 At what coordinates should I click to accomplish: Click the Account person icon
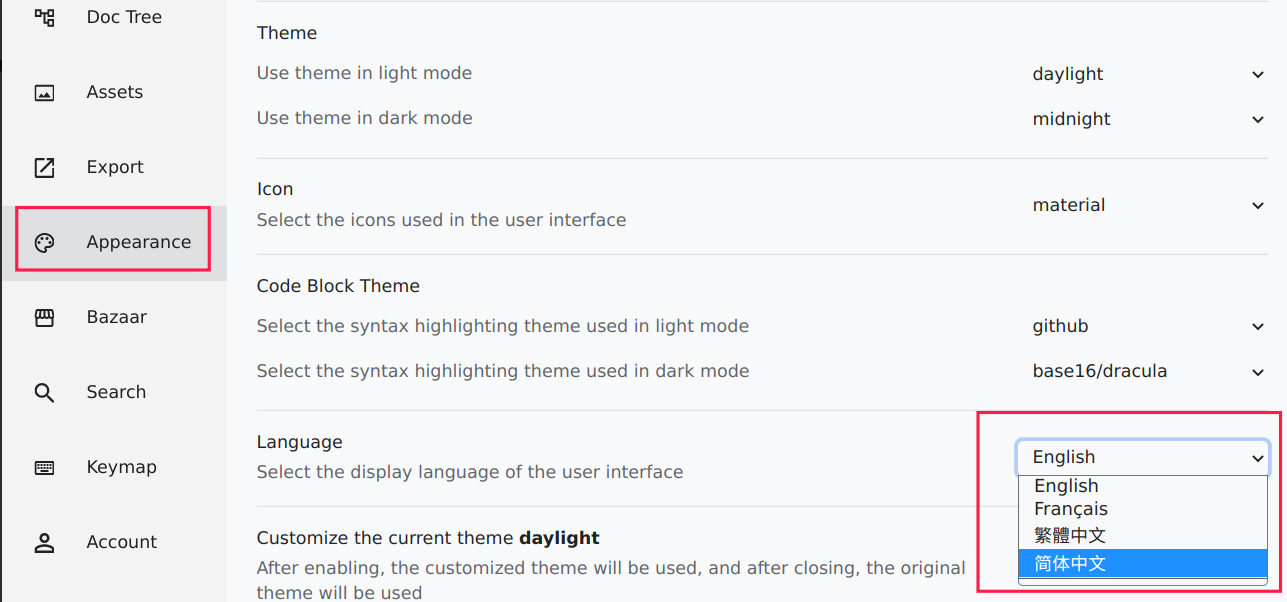point(44,542)
